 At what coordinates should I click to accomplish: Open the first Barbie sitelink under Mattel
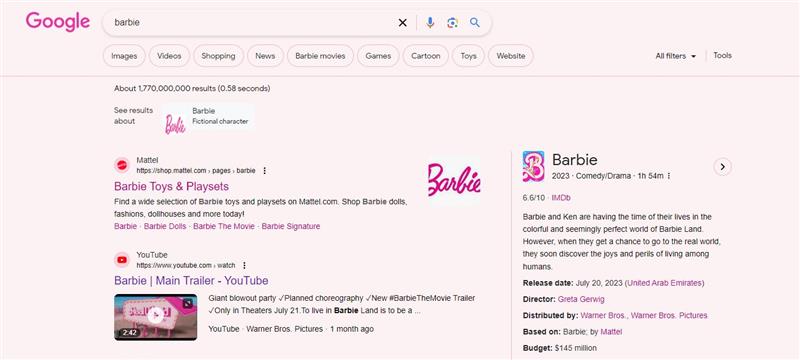pos(126,226)
